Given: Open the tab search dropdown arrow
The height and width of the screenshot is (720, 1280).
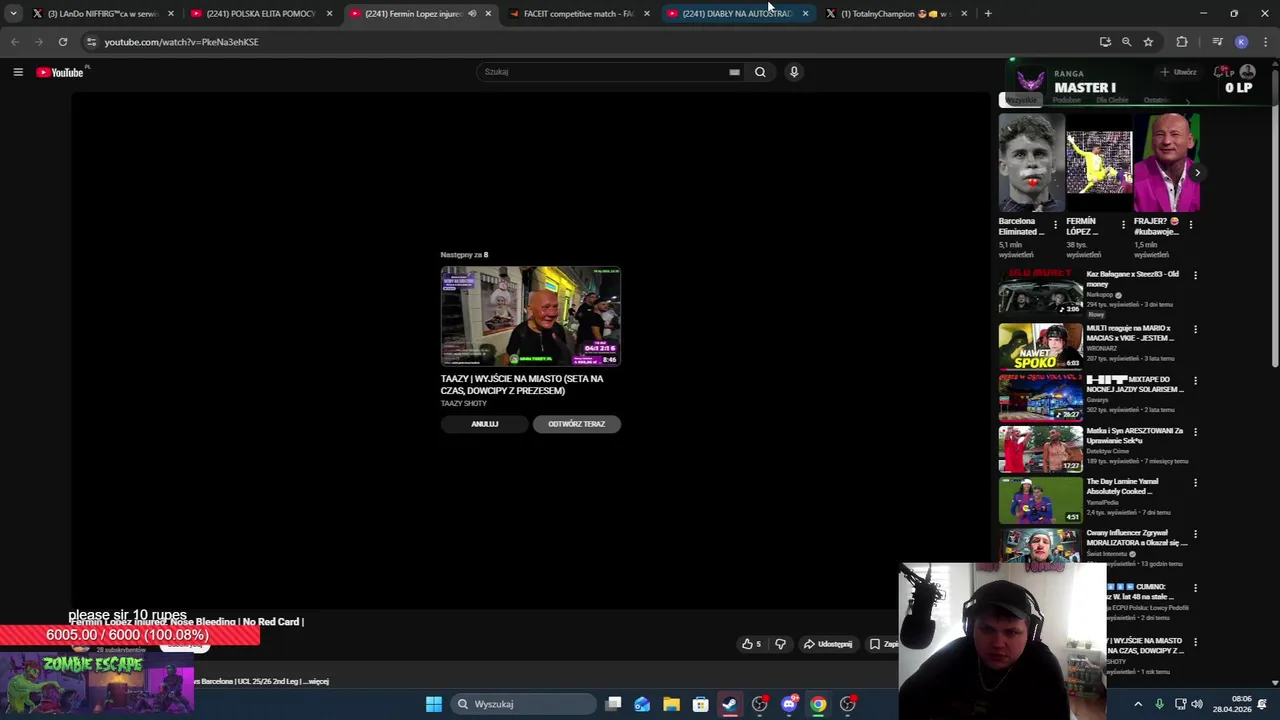Looking at the screenshot, I should click(13, 14).
